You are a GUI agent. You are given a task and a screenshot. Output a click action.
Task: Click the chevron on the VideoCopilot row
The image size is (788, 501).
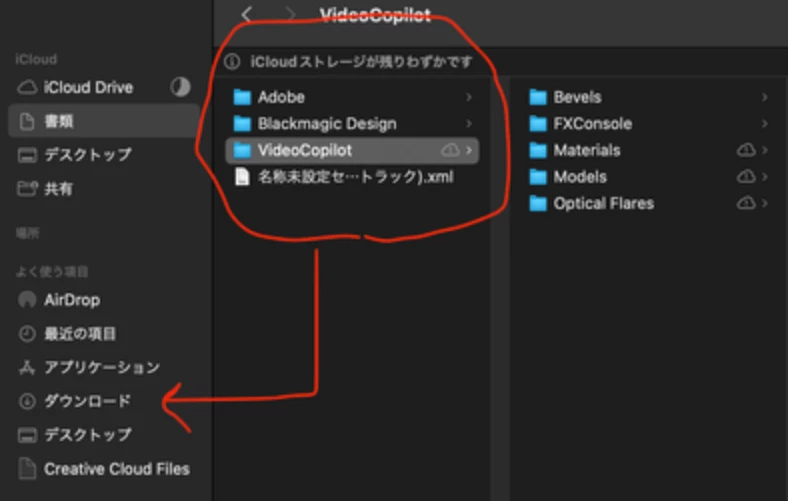tap(469, 150)
